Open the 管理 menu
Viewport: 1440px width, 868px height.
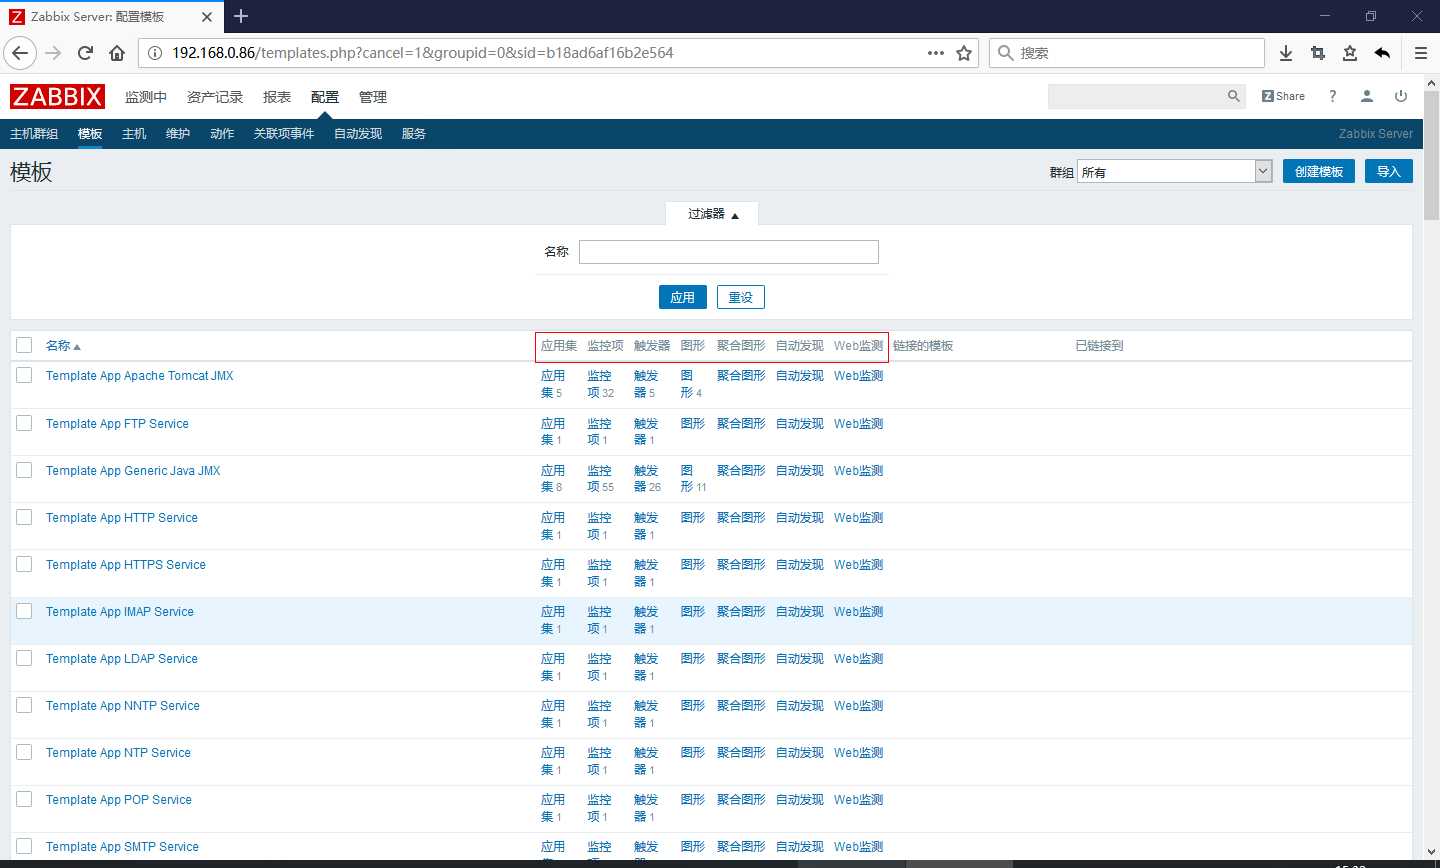373,97
